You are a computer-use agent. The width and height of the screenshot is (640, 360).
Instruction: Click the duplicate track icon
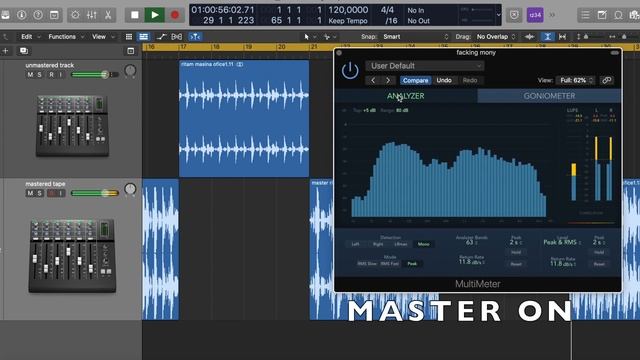click(x=24, y=51)
